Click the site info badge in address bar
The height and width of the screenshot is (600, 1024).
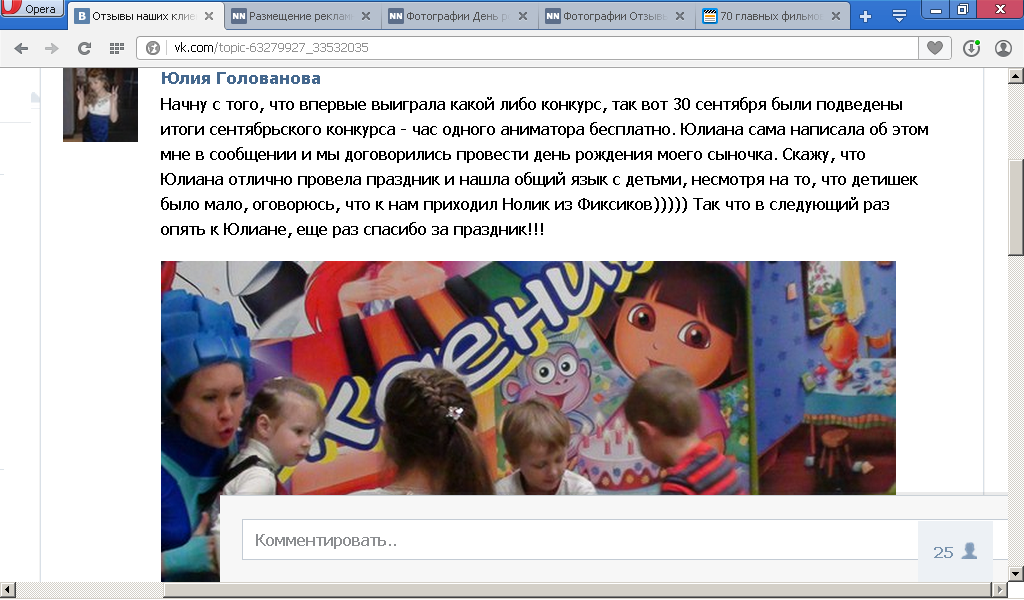(153, 48)
